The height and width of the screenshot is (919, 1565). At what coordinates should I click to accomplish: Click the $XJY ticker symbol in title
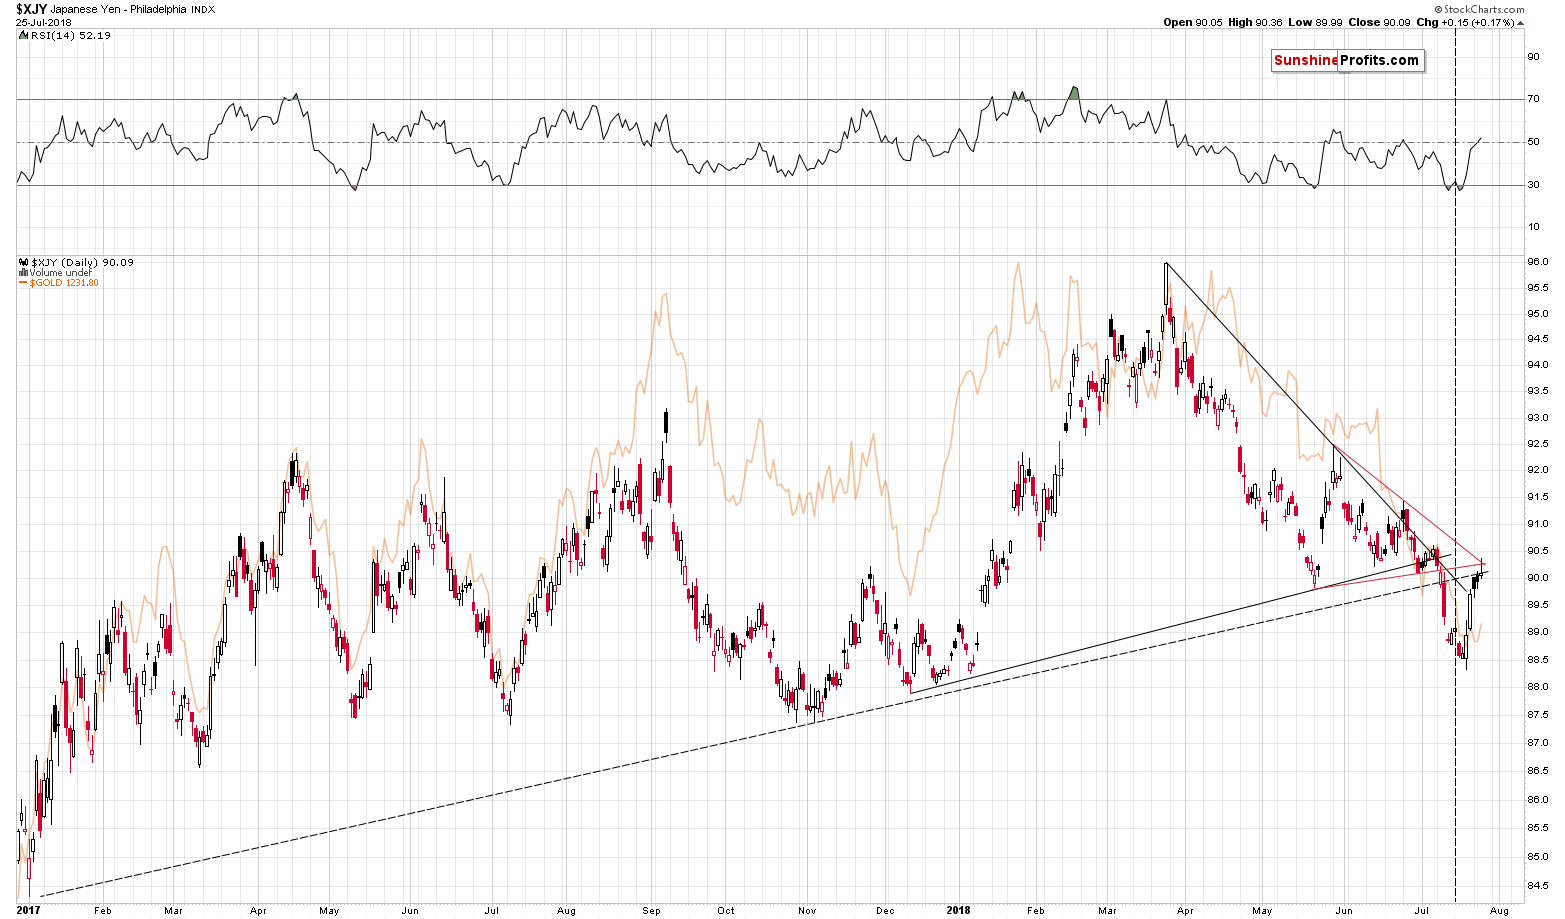click(x=31, y=9)
